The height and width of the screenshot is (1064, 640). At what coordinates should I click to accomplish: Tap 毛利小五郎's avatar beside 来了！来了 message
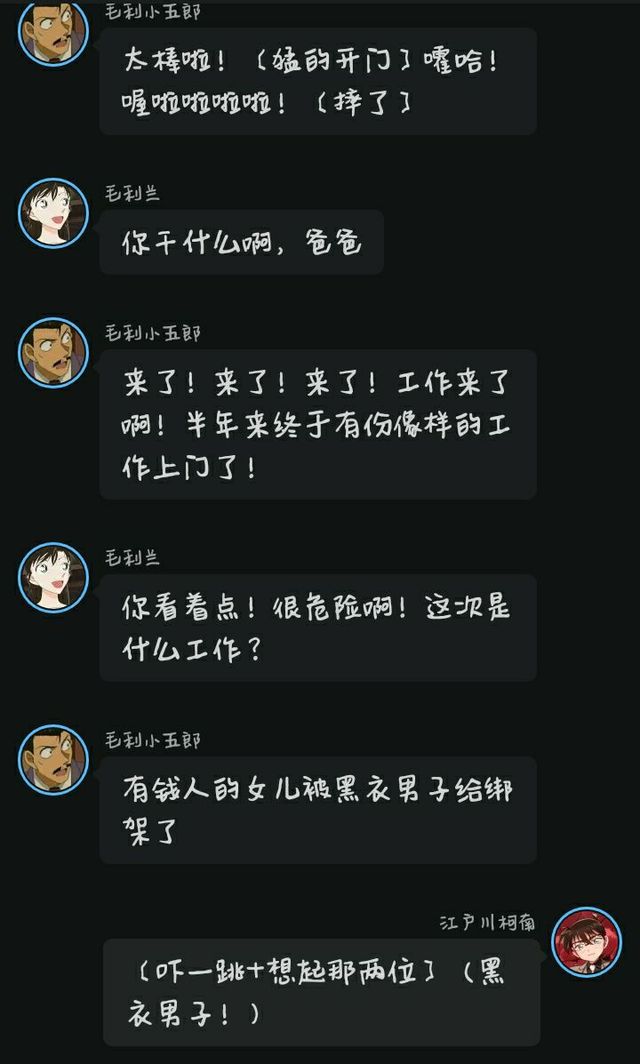tap(53, 353)
